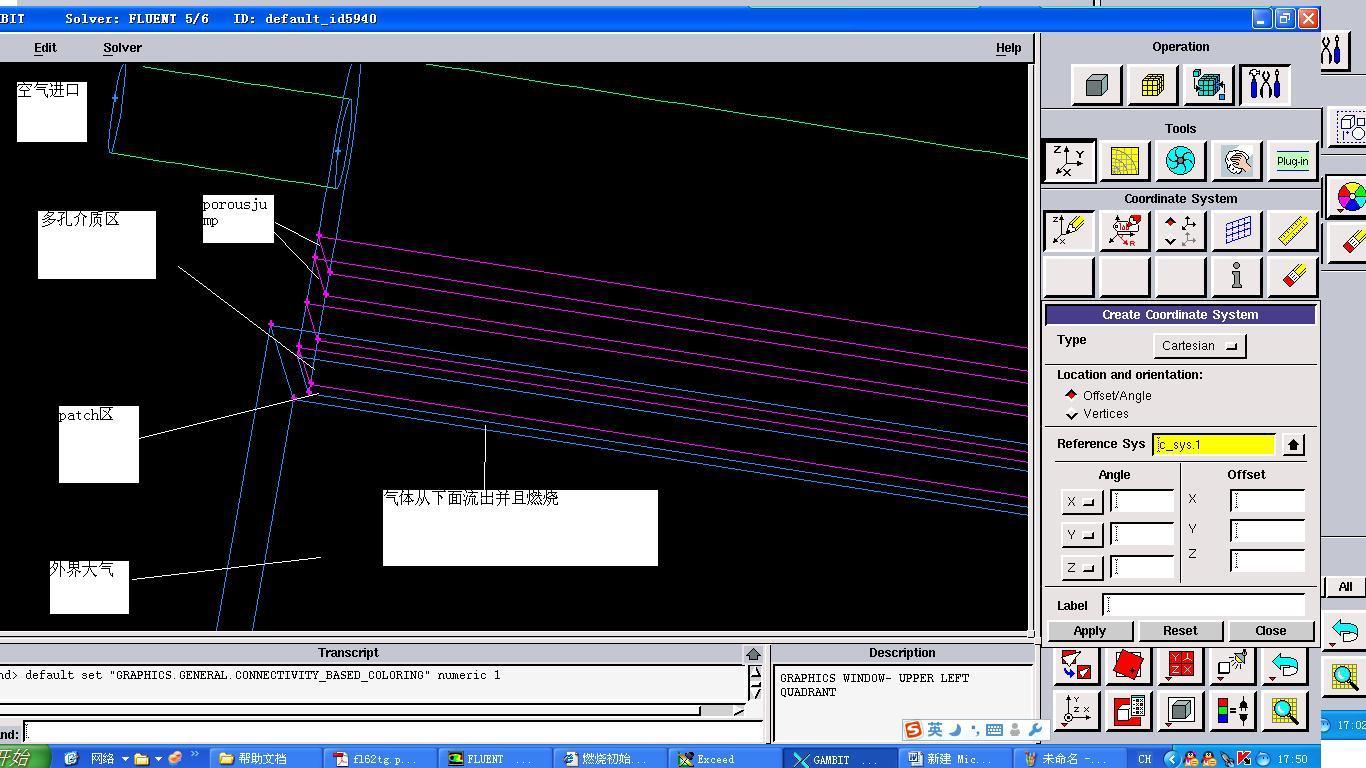Open the Cleanup hand-wipe tool
This screenshot has width=1366, height=768.
pos(1236,161)
